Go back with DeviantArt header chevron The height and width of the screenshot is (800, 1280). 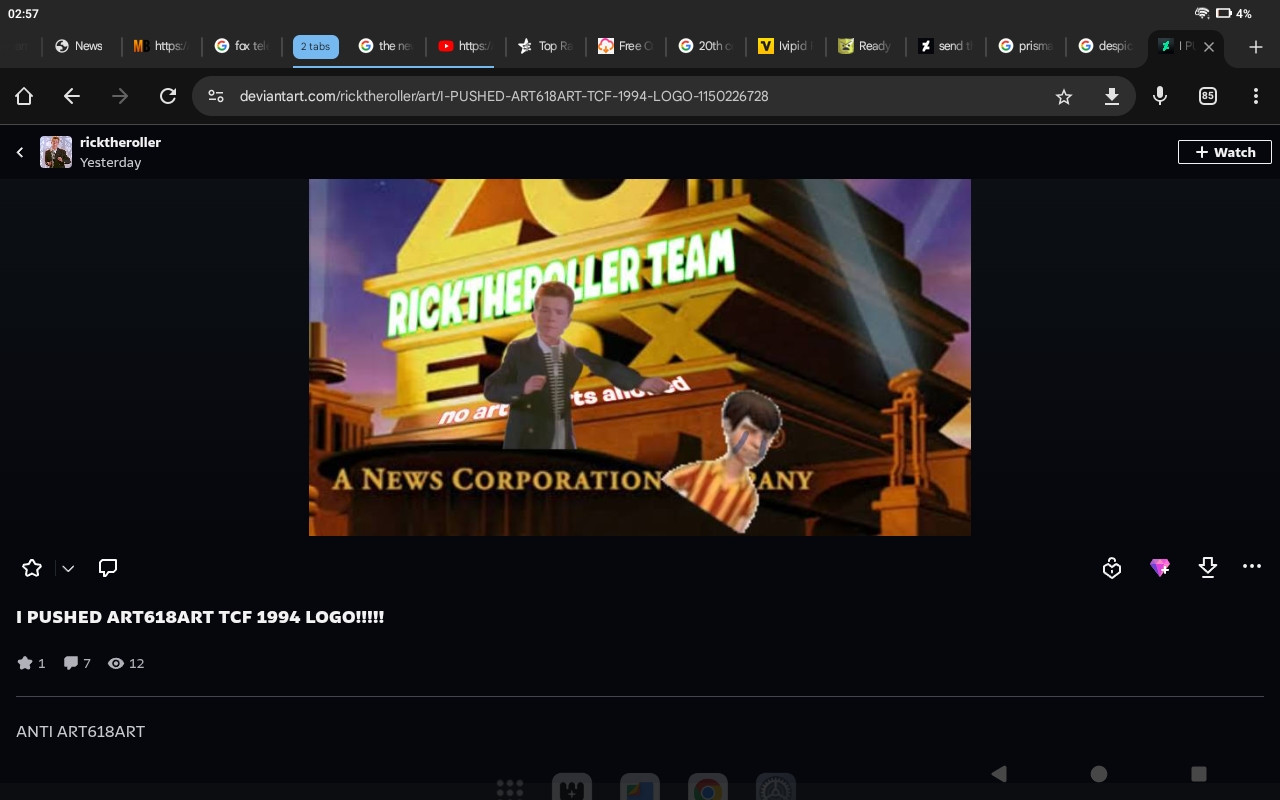tap(20, 152)
